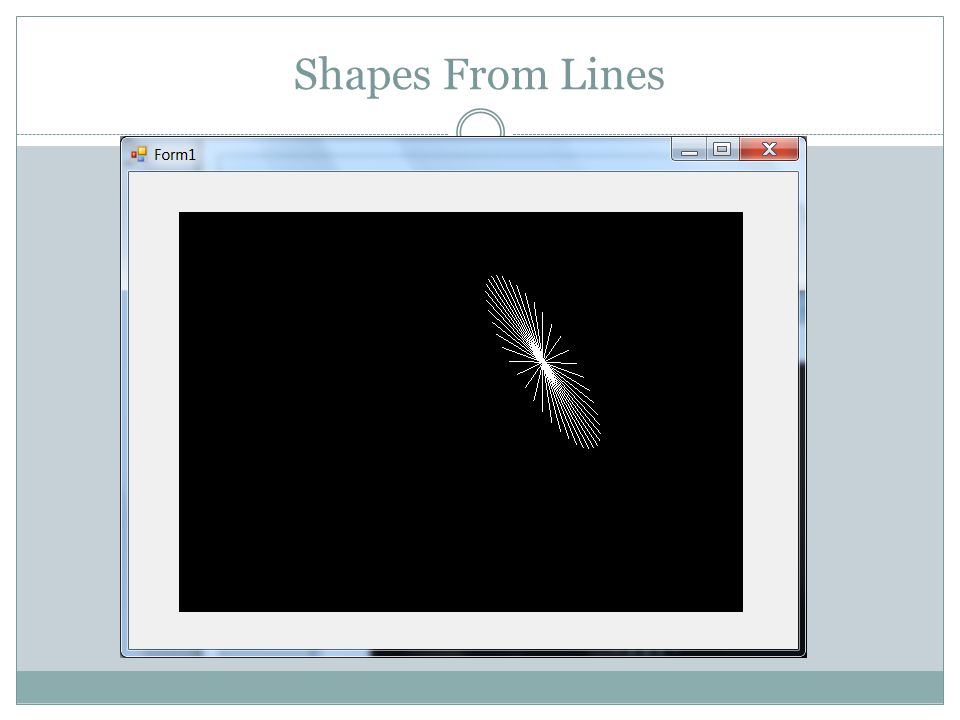Click the Form1 window application icon
Screen dimensions: 960x720
(x=139, y=154)
